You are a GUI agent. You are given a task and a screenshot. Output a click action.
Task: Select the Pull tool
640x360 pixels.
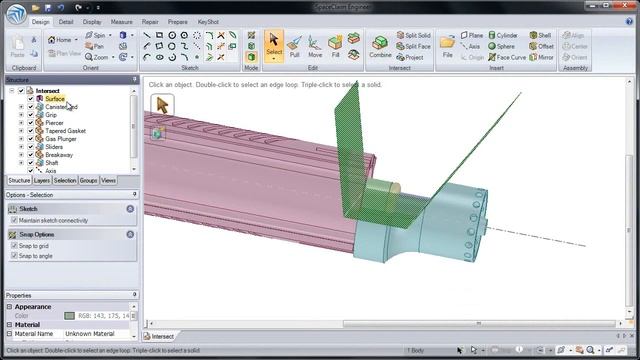(x=294, y=46)
